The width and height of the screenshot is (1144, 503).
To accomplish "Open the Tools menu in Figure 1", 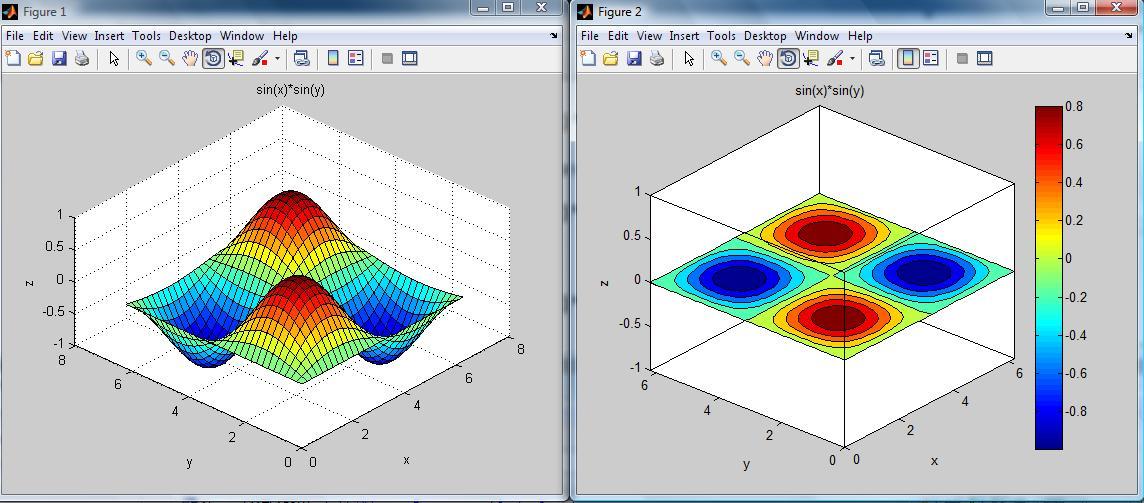I will [x=146, y=36].
